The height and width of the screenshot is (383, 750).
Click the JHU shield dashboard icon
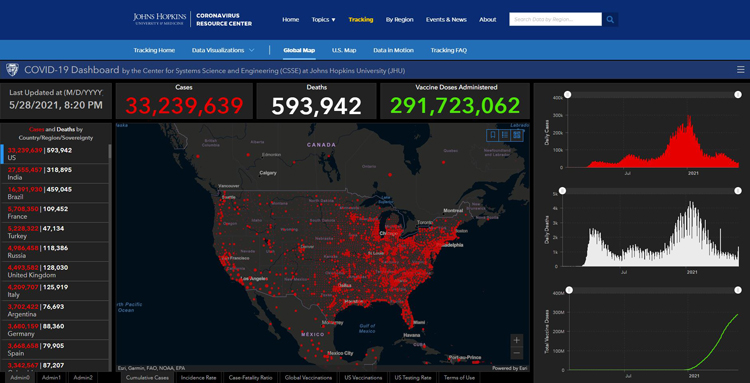click(x=12, y=70)
